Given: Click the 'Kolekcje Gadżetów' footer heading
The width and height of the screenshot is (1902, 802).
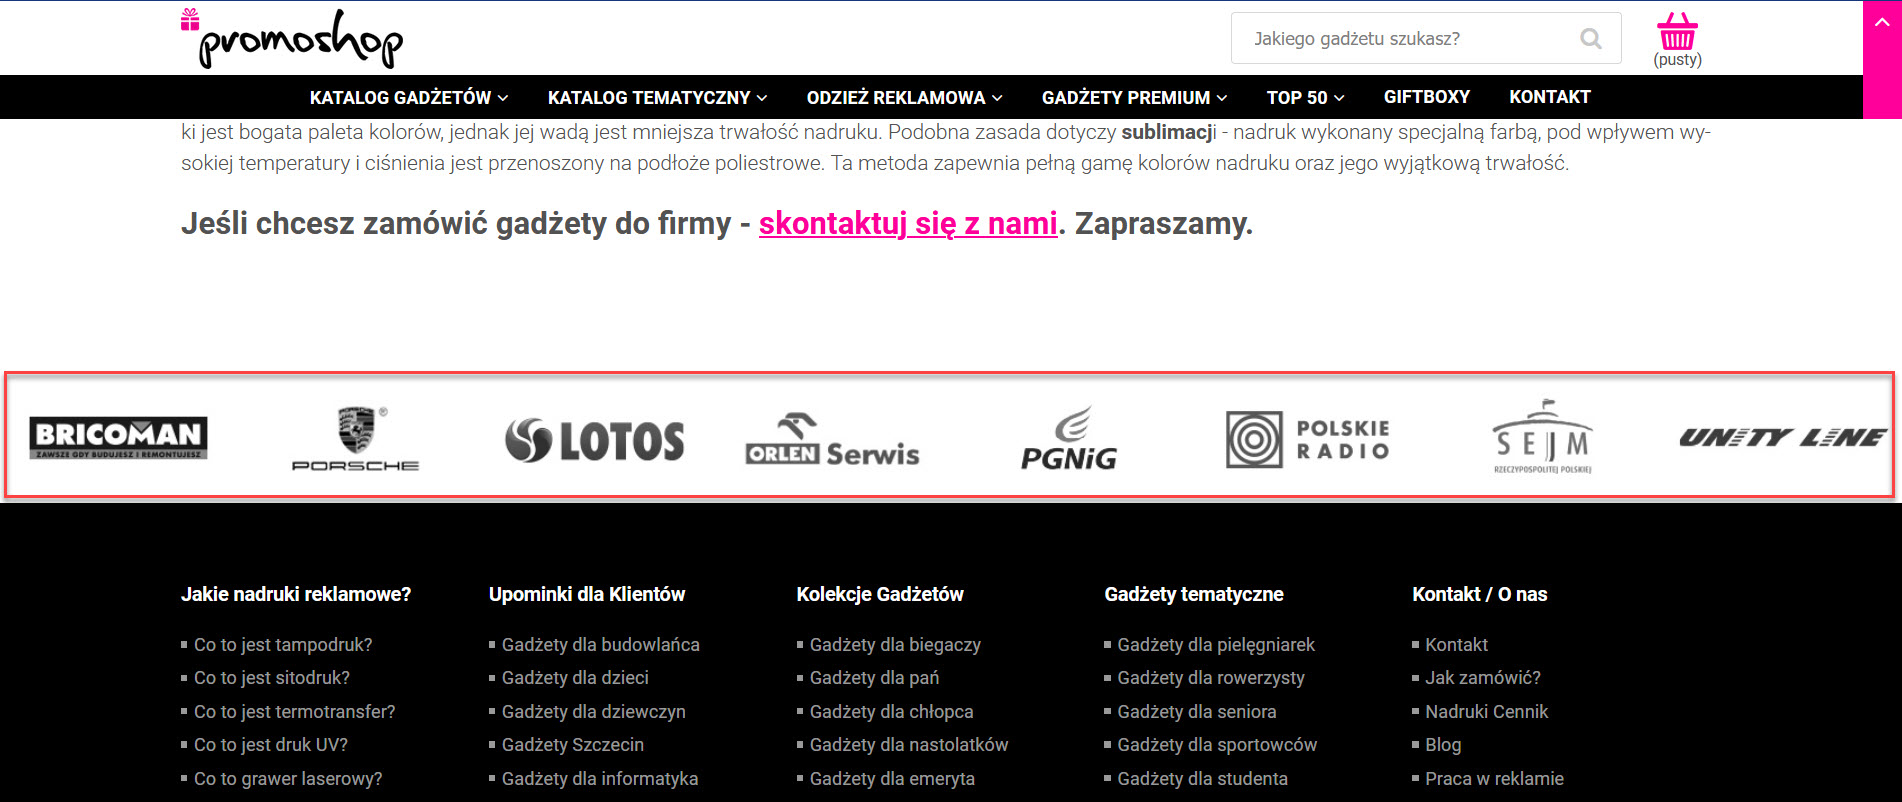Looking at the screenshot, I should coord(880,594).
